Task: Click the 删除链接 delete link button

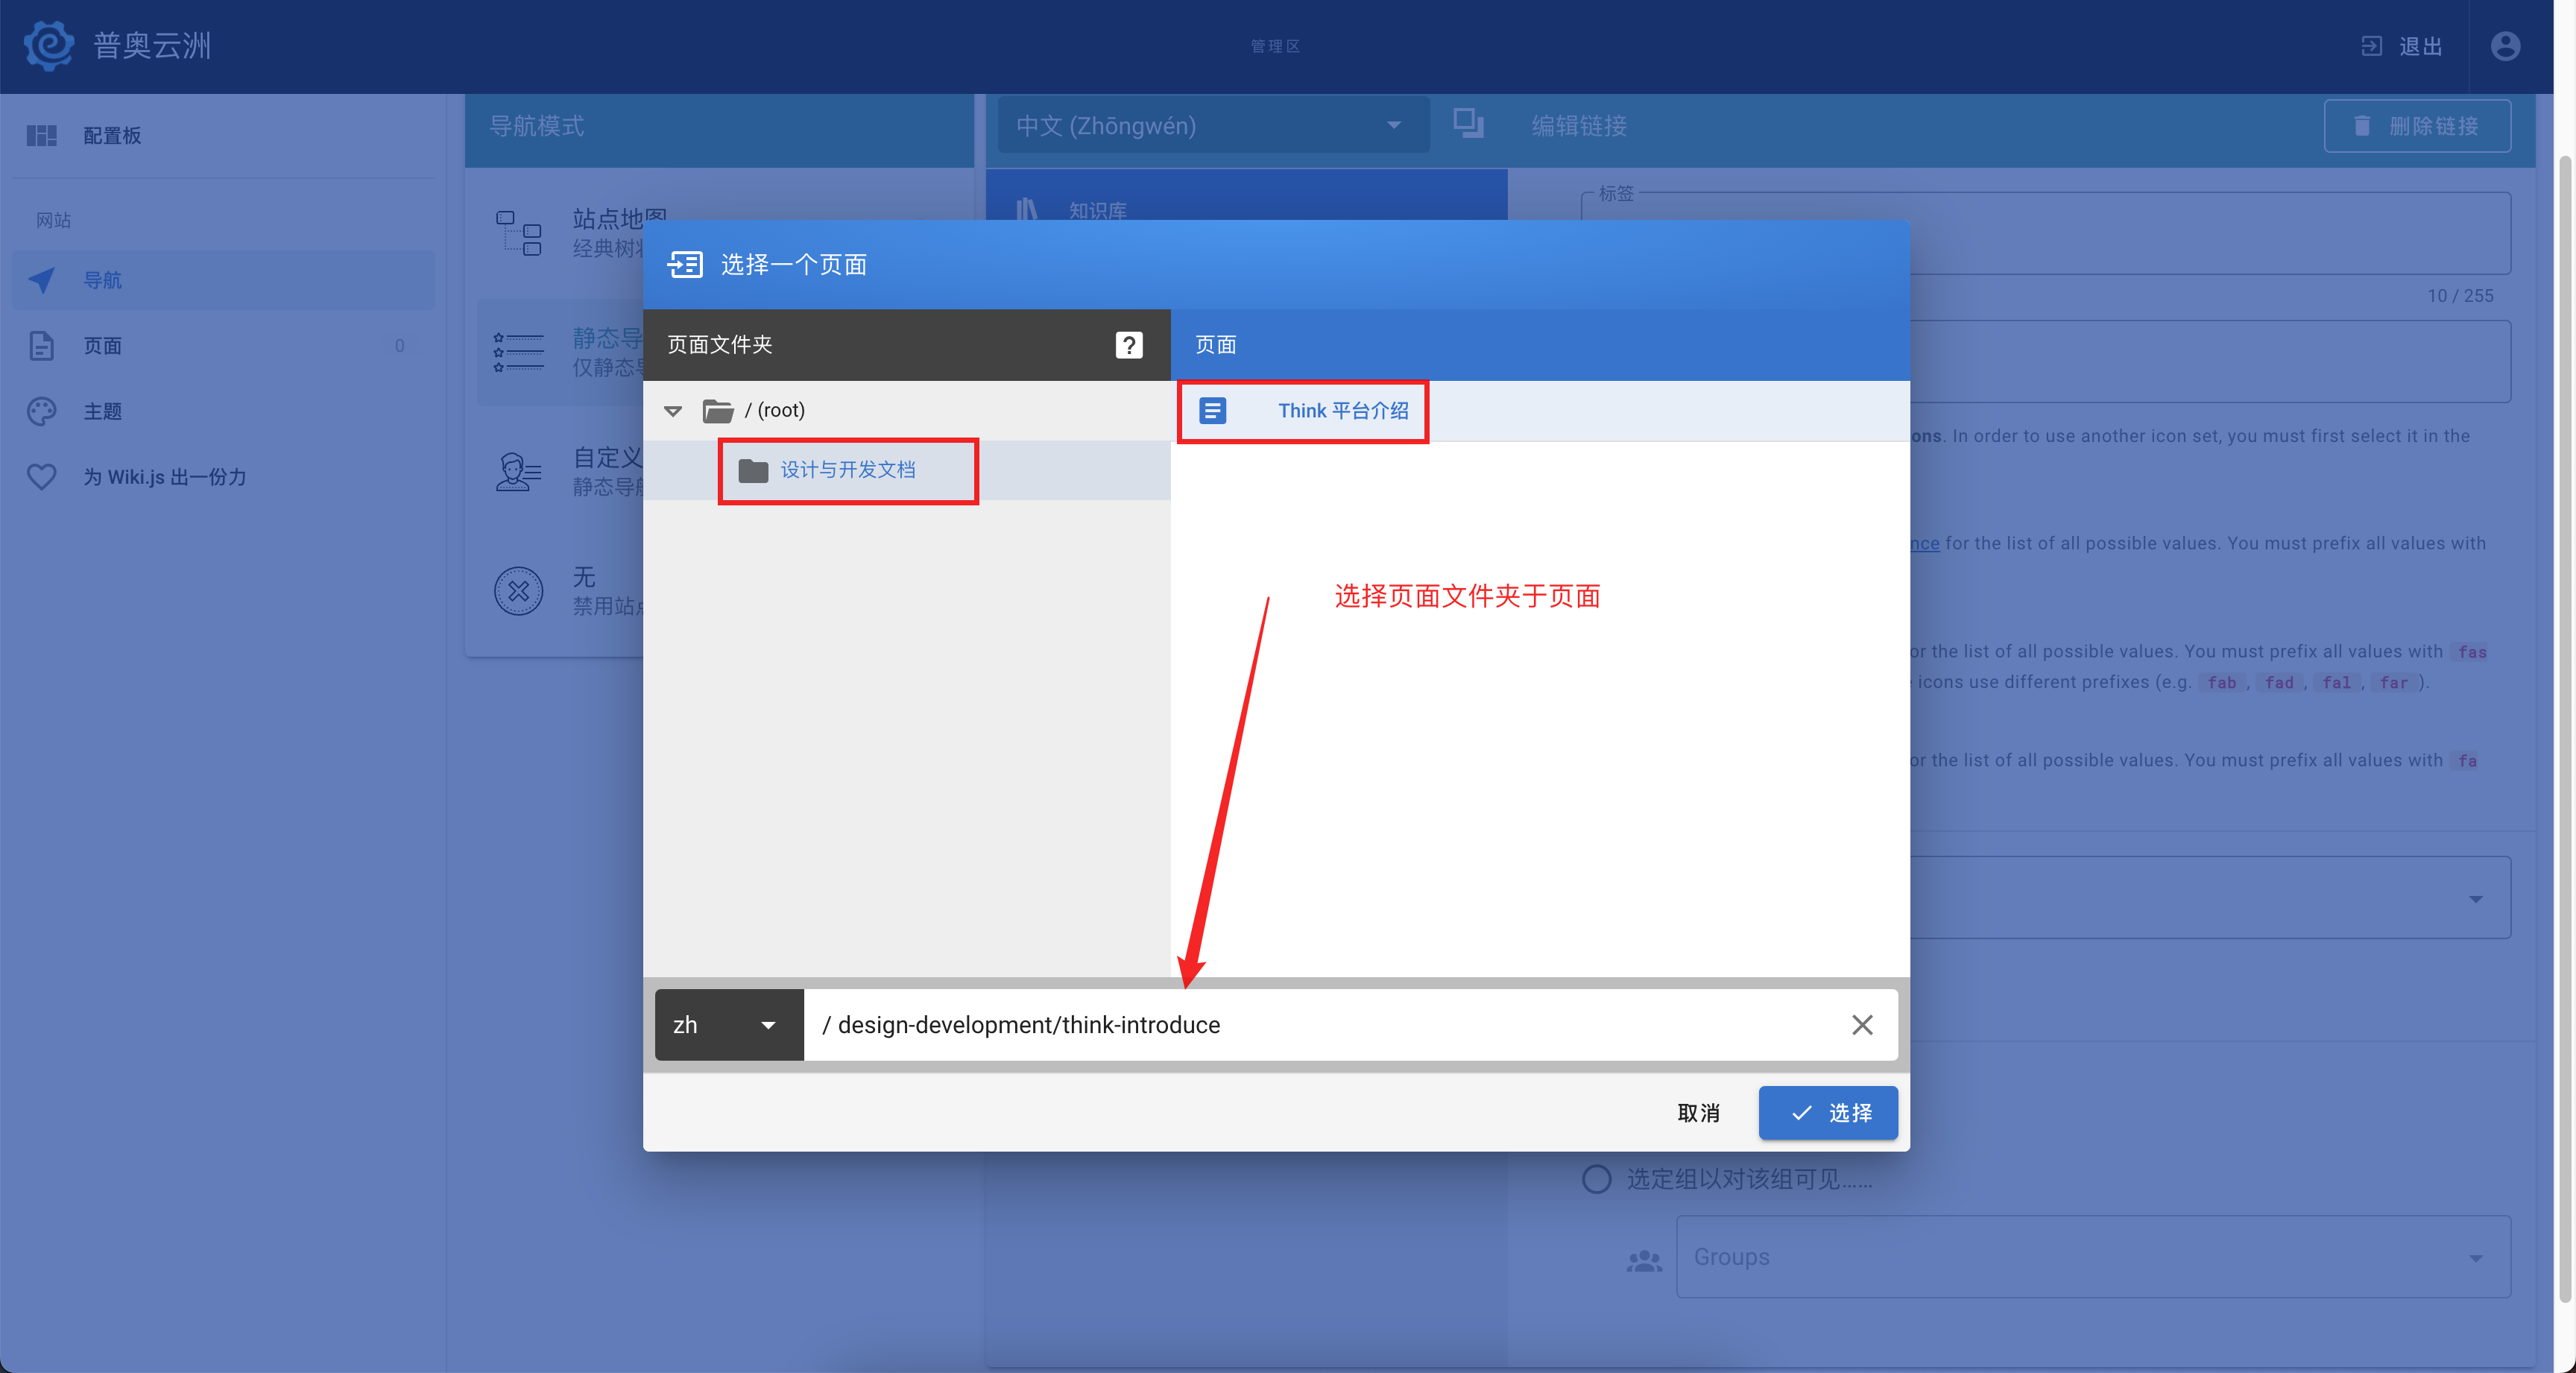Action: click(x=2417, y=125)
